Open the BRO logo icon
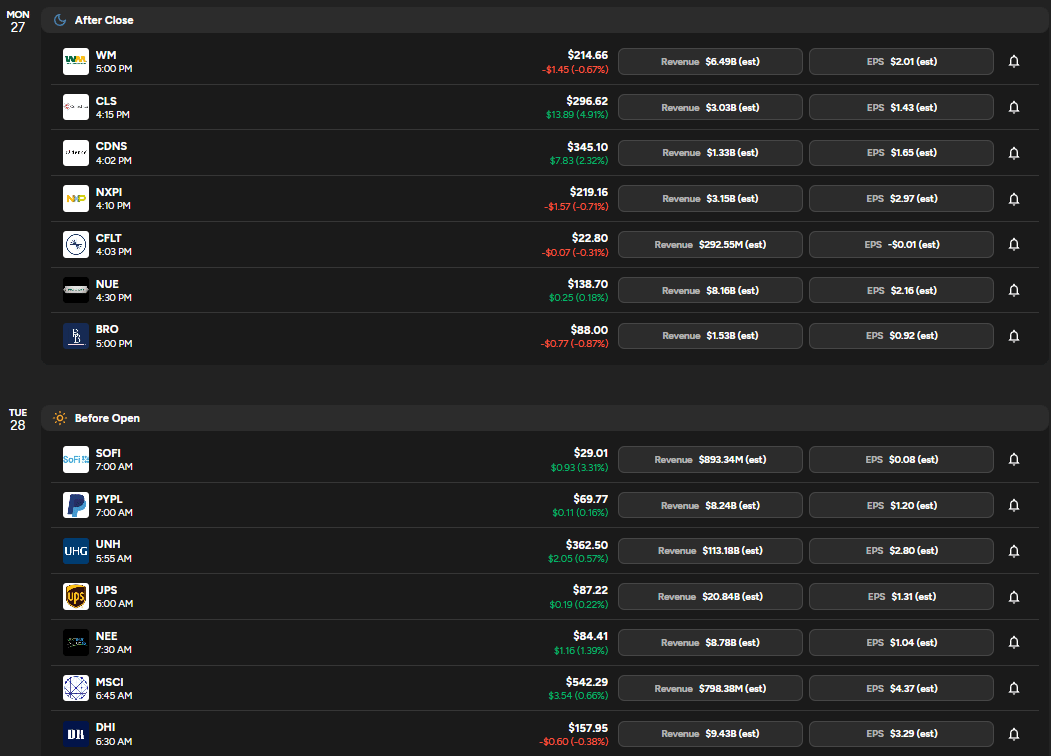Screen dimensions: 1051x756 [x=76, y=336]
